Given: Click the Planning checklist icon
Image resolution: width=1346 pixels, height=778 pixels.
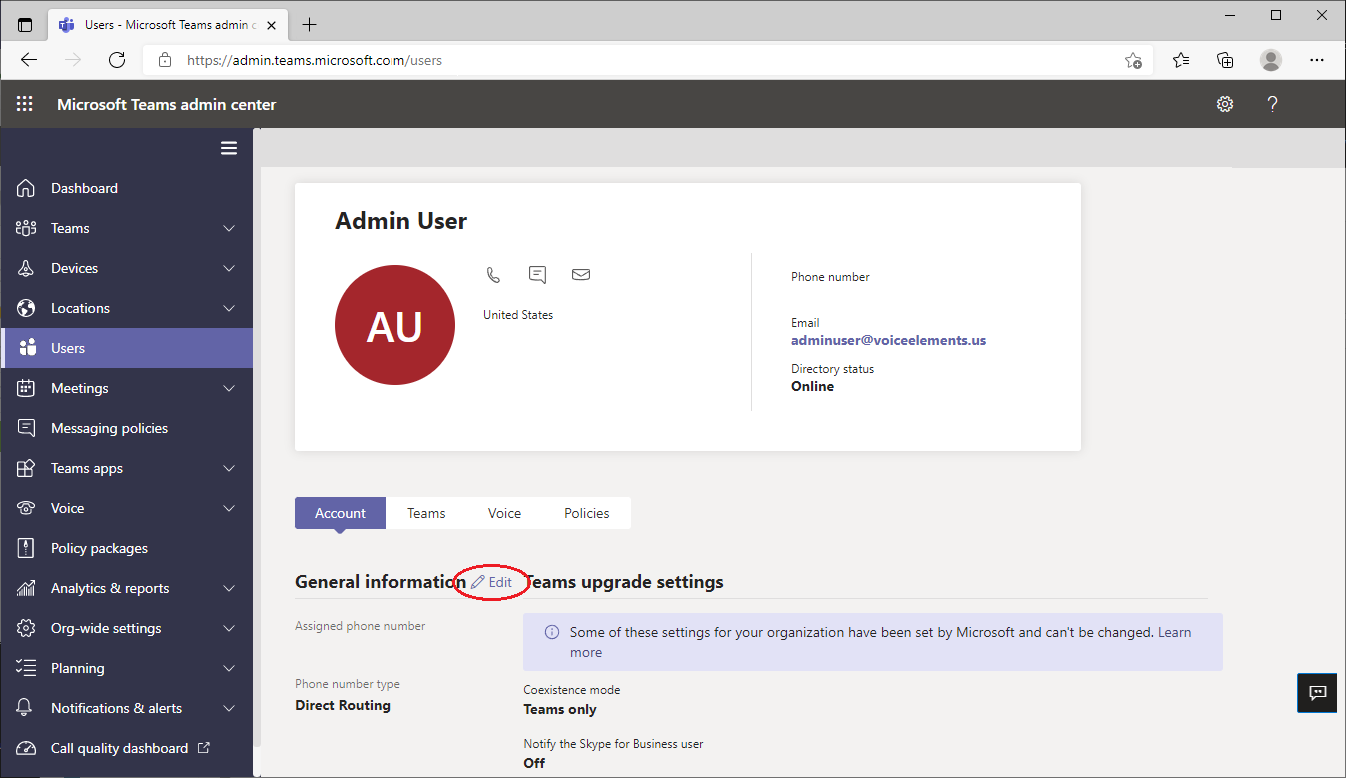Looking at the screenshot, I should [x=27, y=668].
